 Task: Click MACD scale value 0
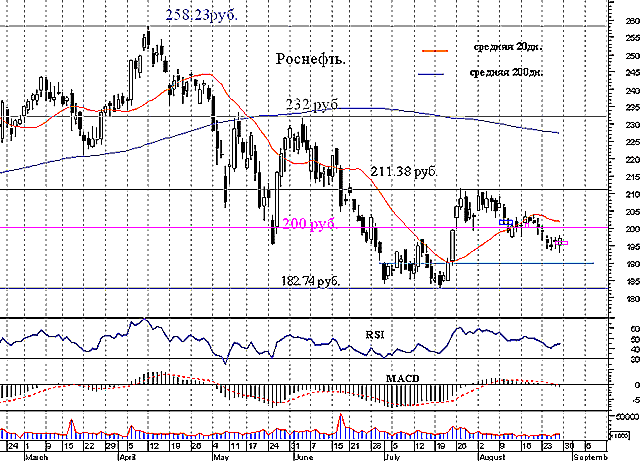(637, 385)
